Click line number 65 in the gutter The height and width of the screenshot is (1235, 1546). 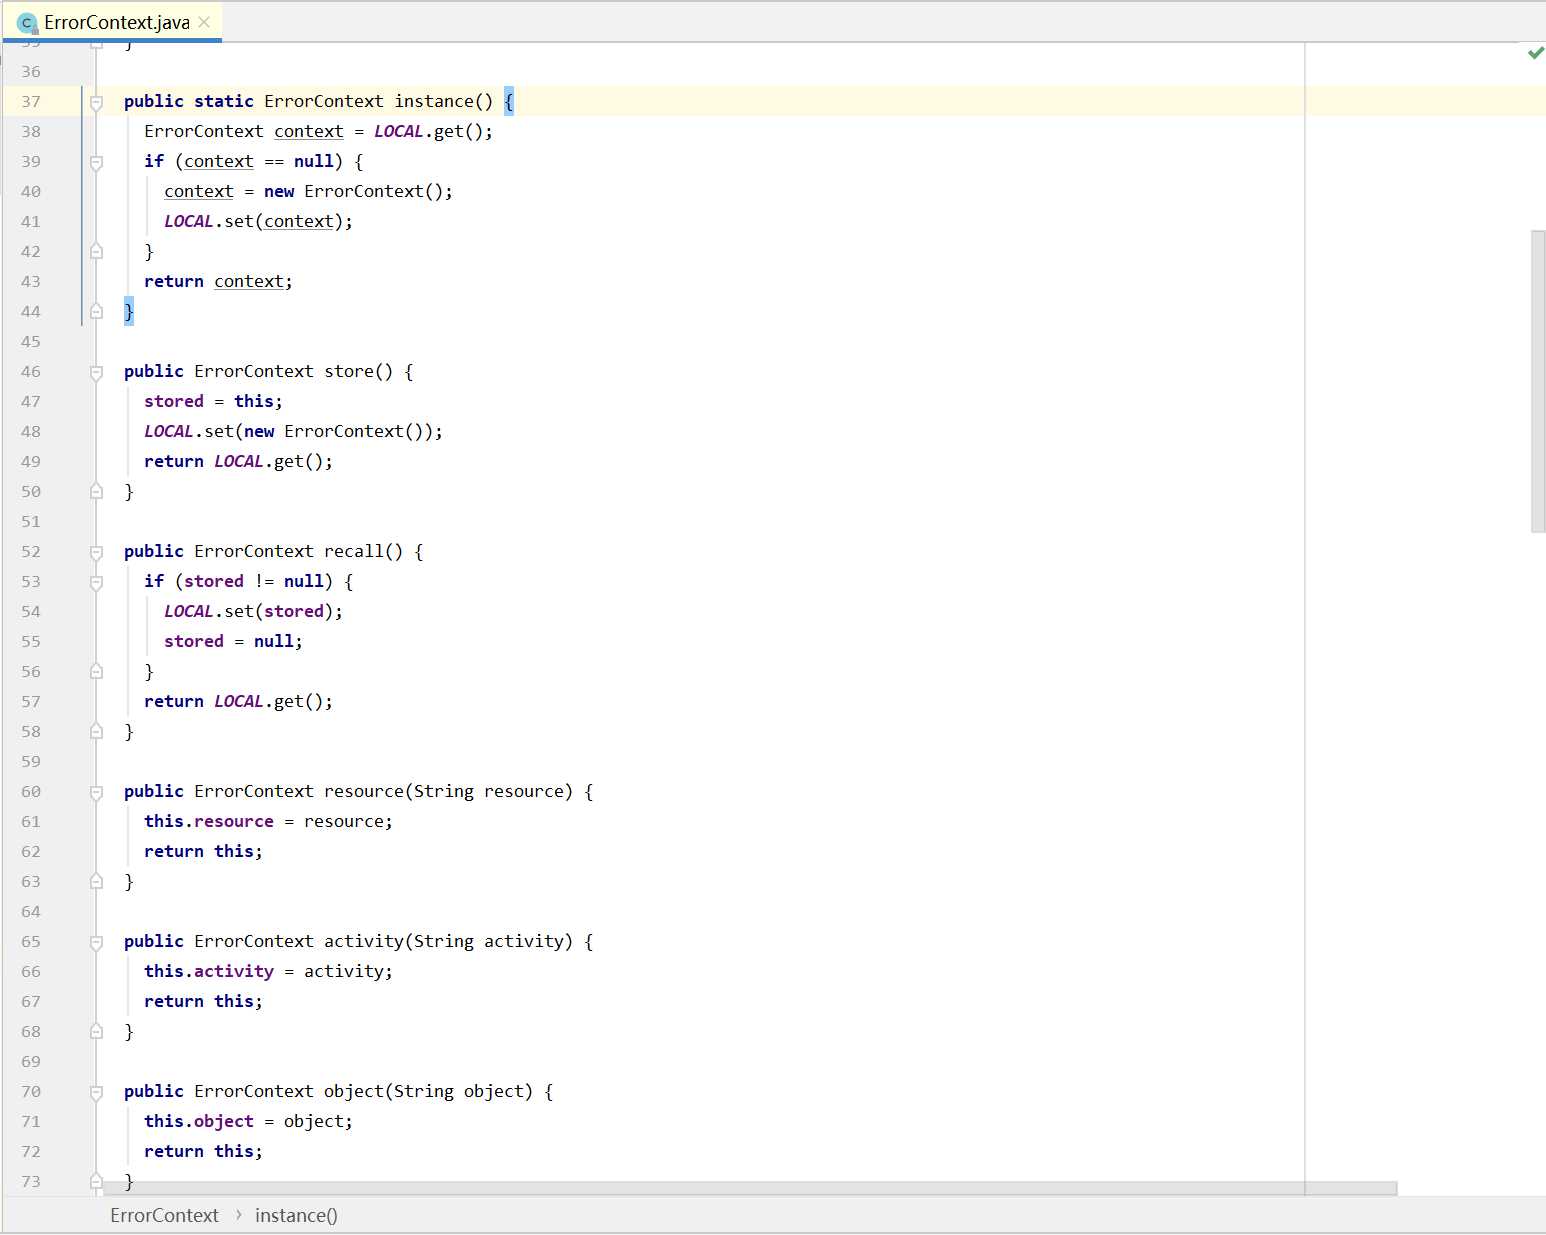[x=31, y=941]
